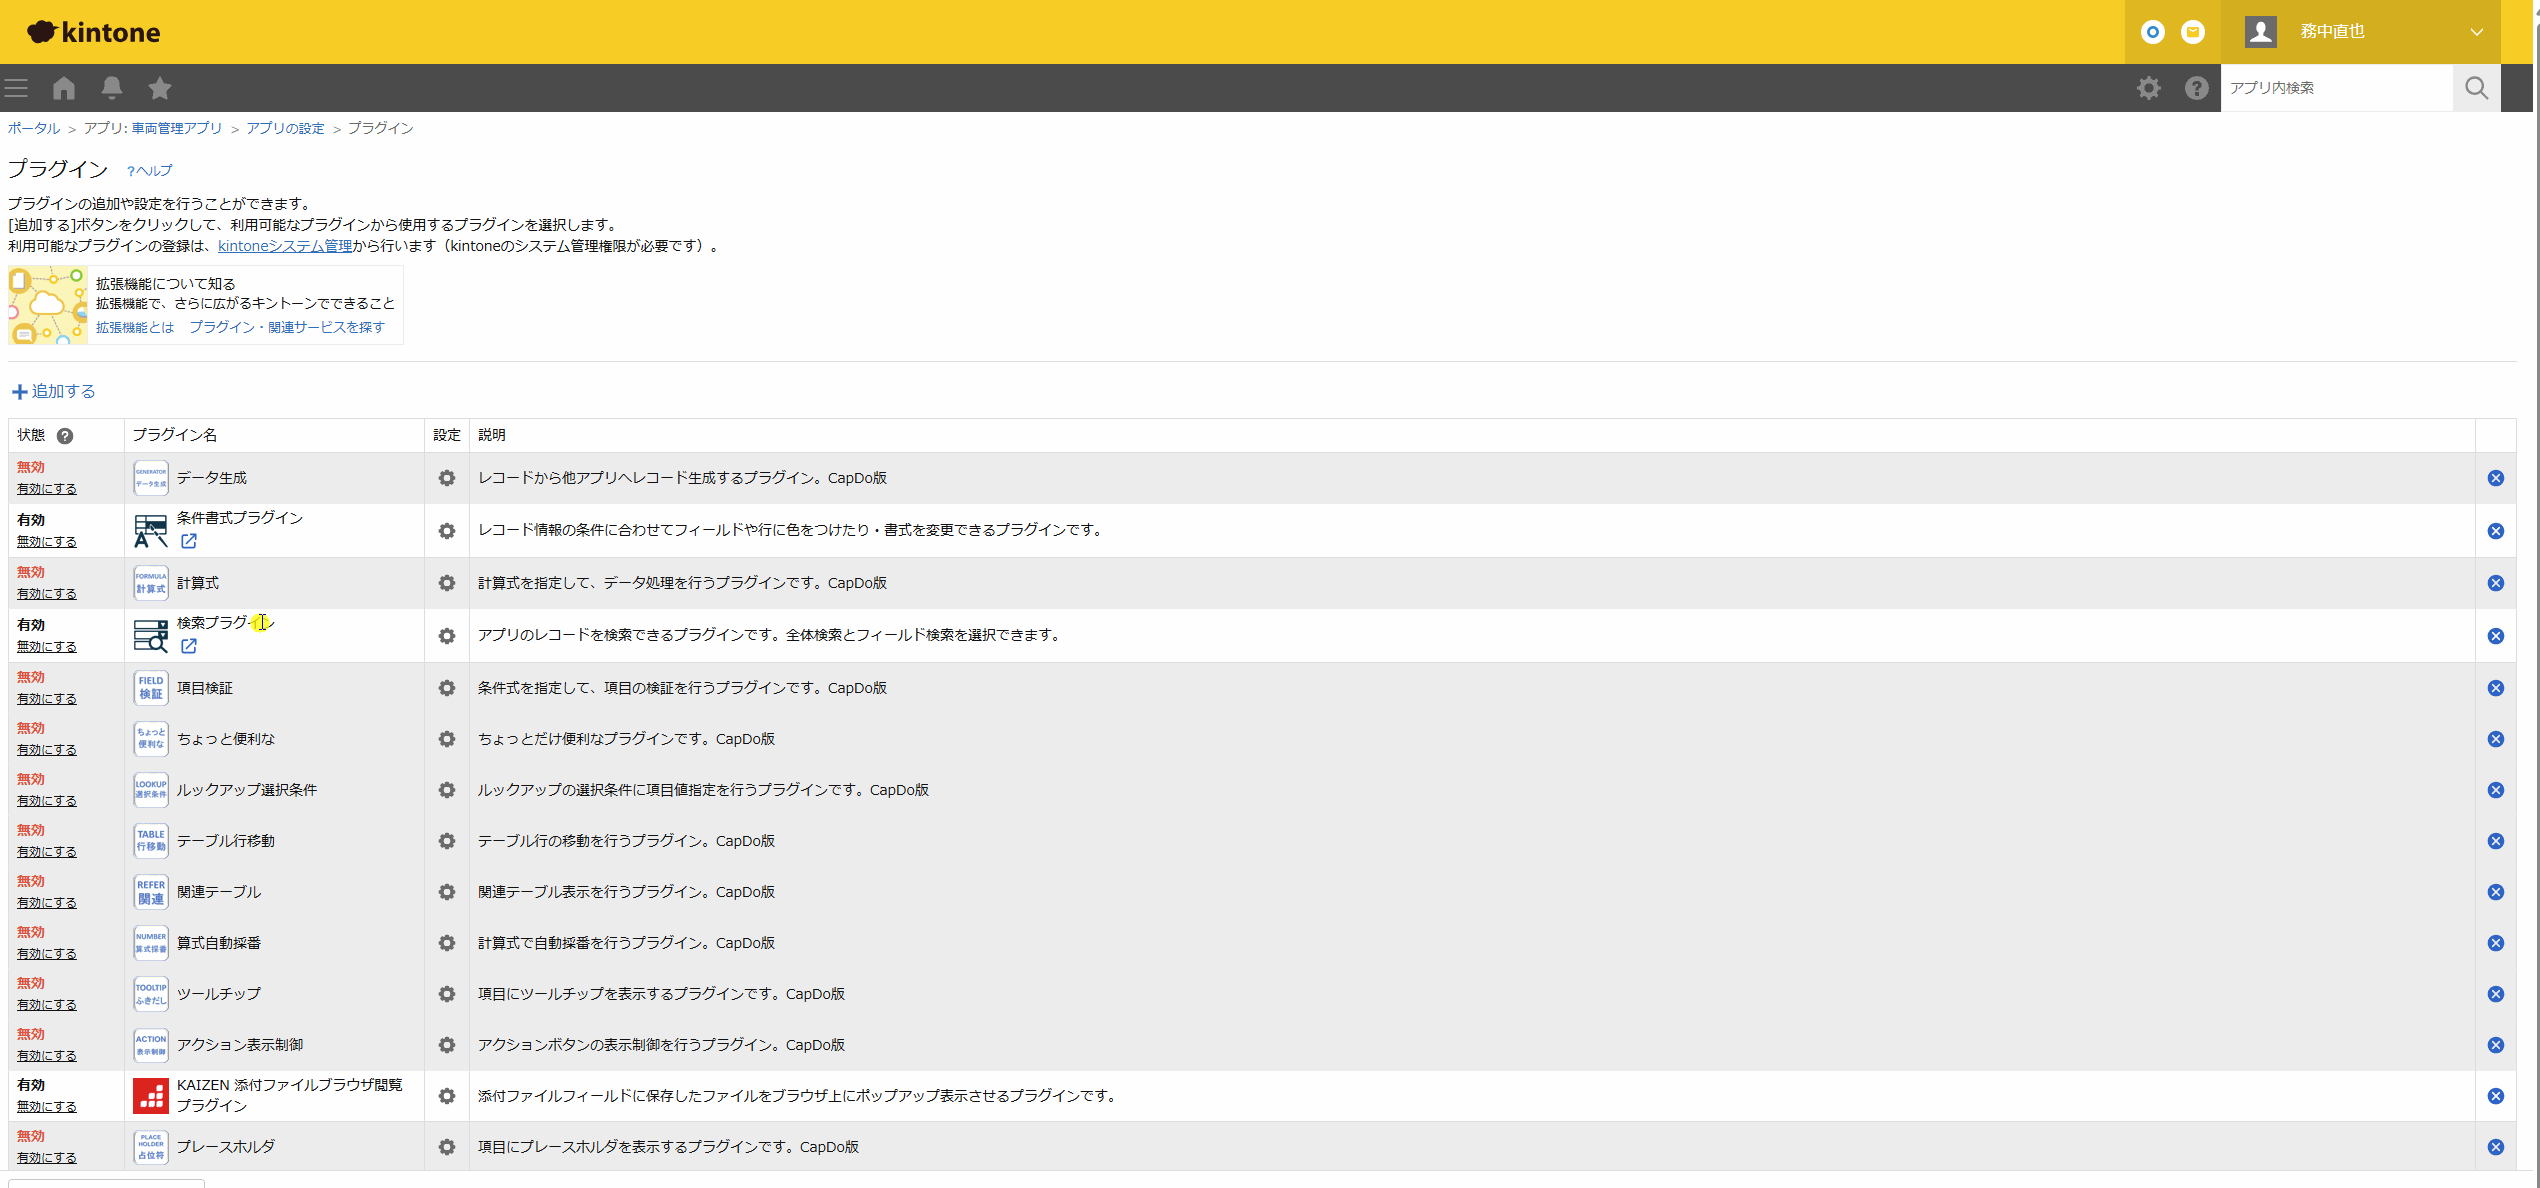Disable the 条件書式プラグイン via 無効にする
The image size is (2540, 1188).
(47, 542)
